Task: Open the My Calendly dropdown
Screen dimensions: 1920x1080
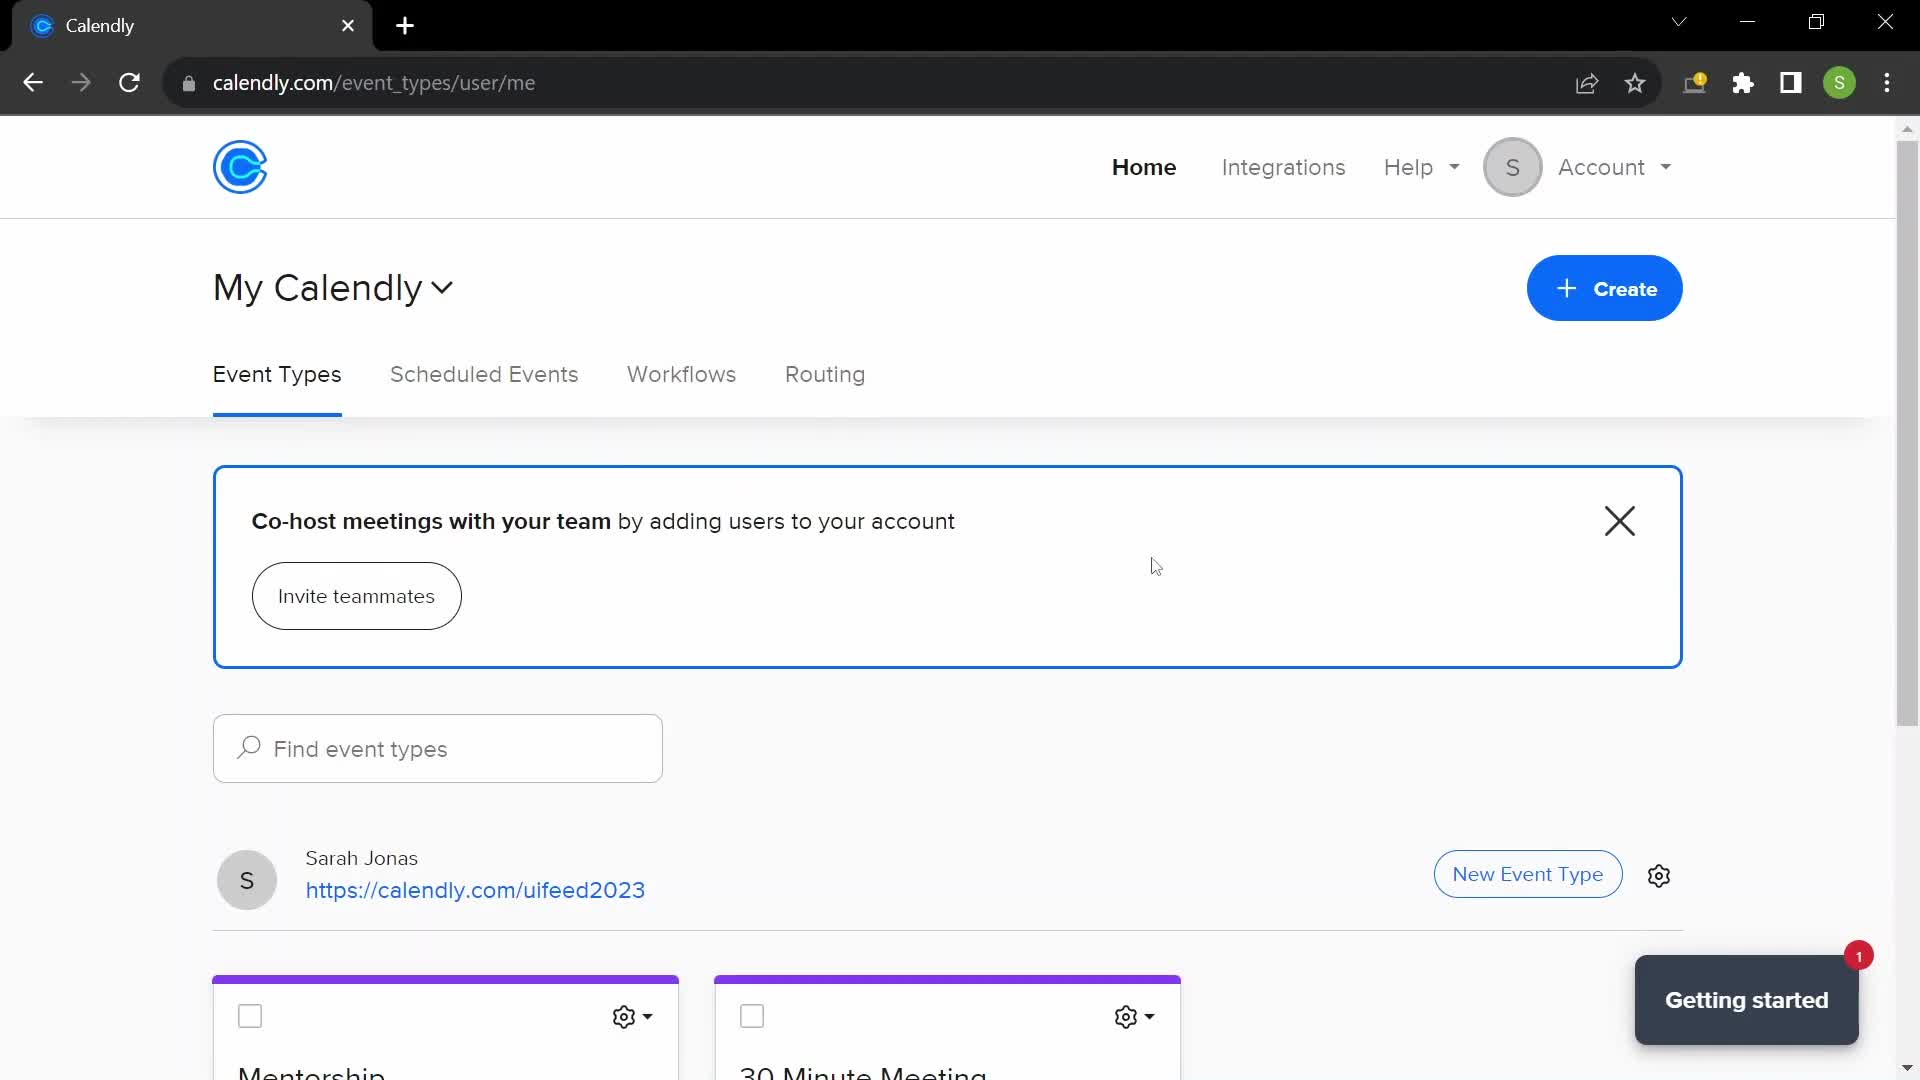Action: point(333,289)
